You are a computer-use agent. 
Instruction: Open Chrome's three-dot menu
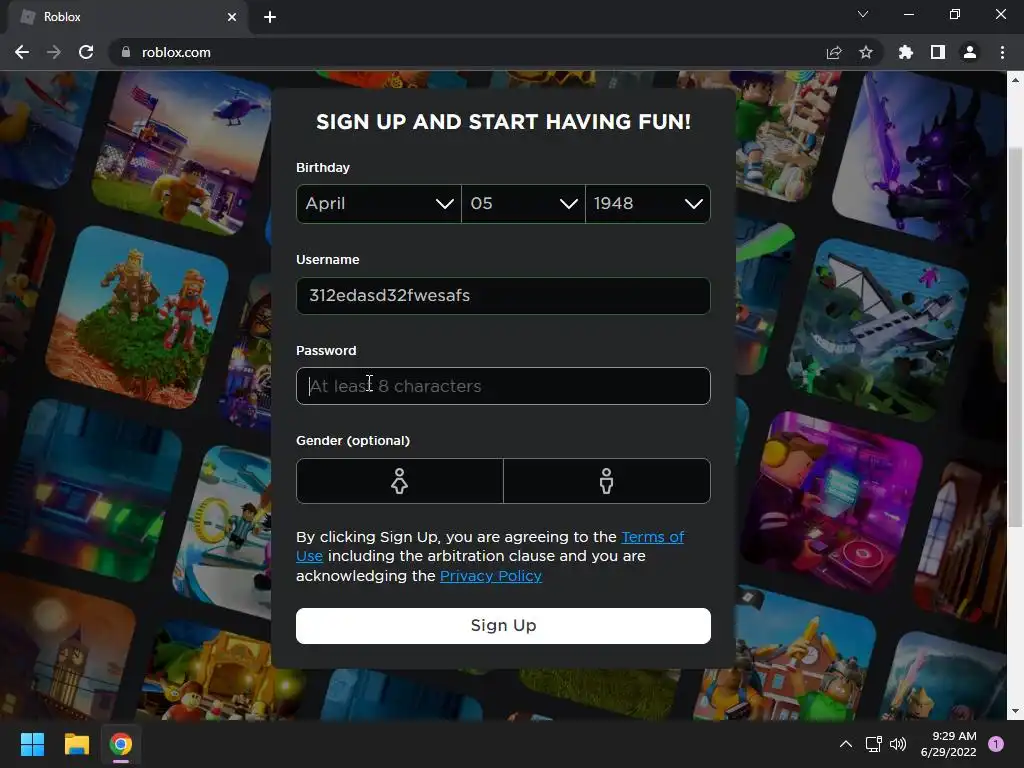[1002, 52]
